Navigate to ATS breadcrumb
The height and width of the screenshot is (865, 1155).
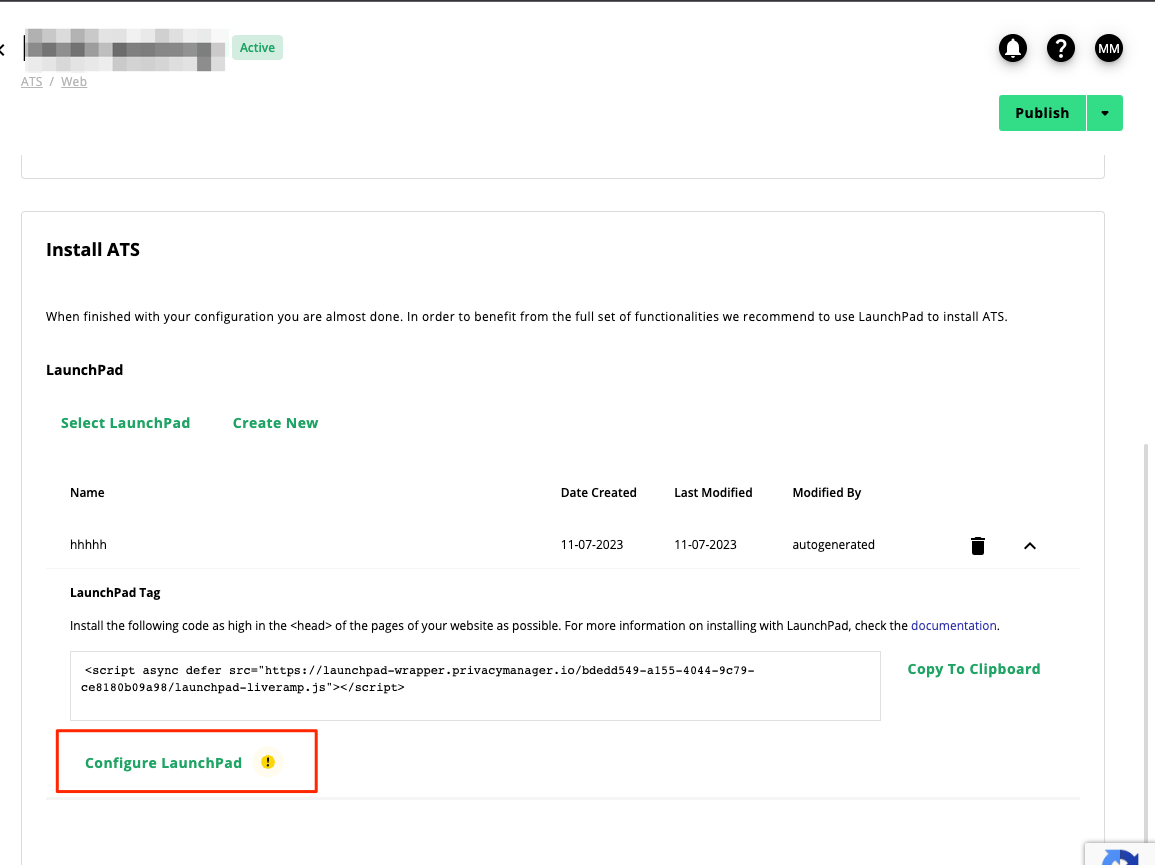(x=32, y=82)
